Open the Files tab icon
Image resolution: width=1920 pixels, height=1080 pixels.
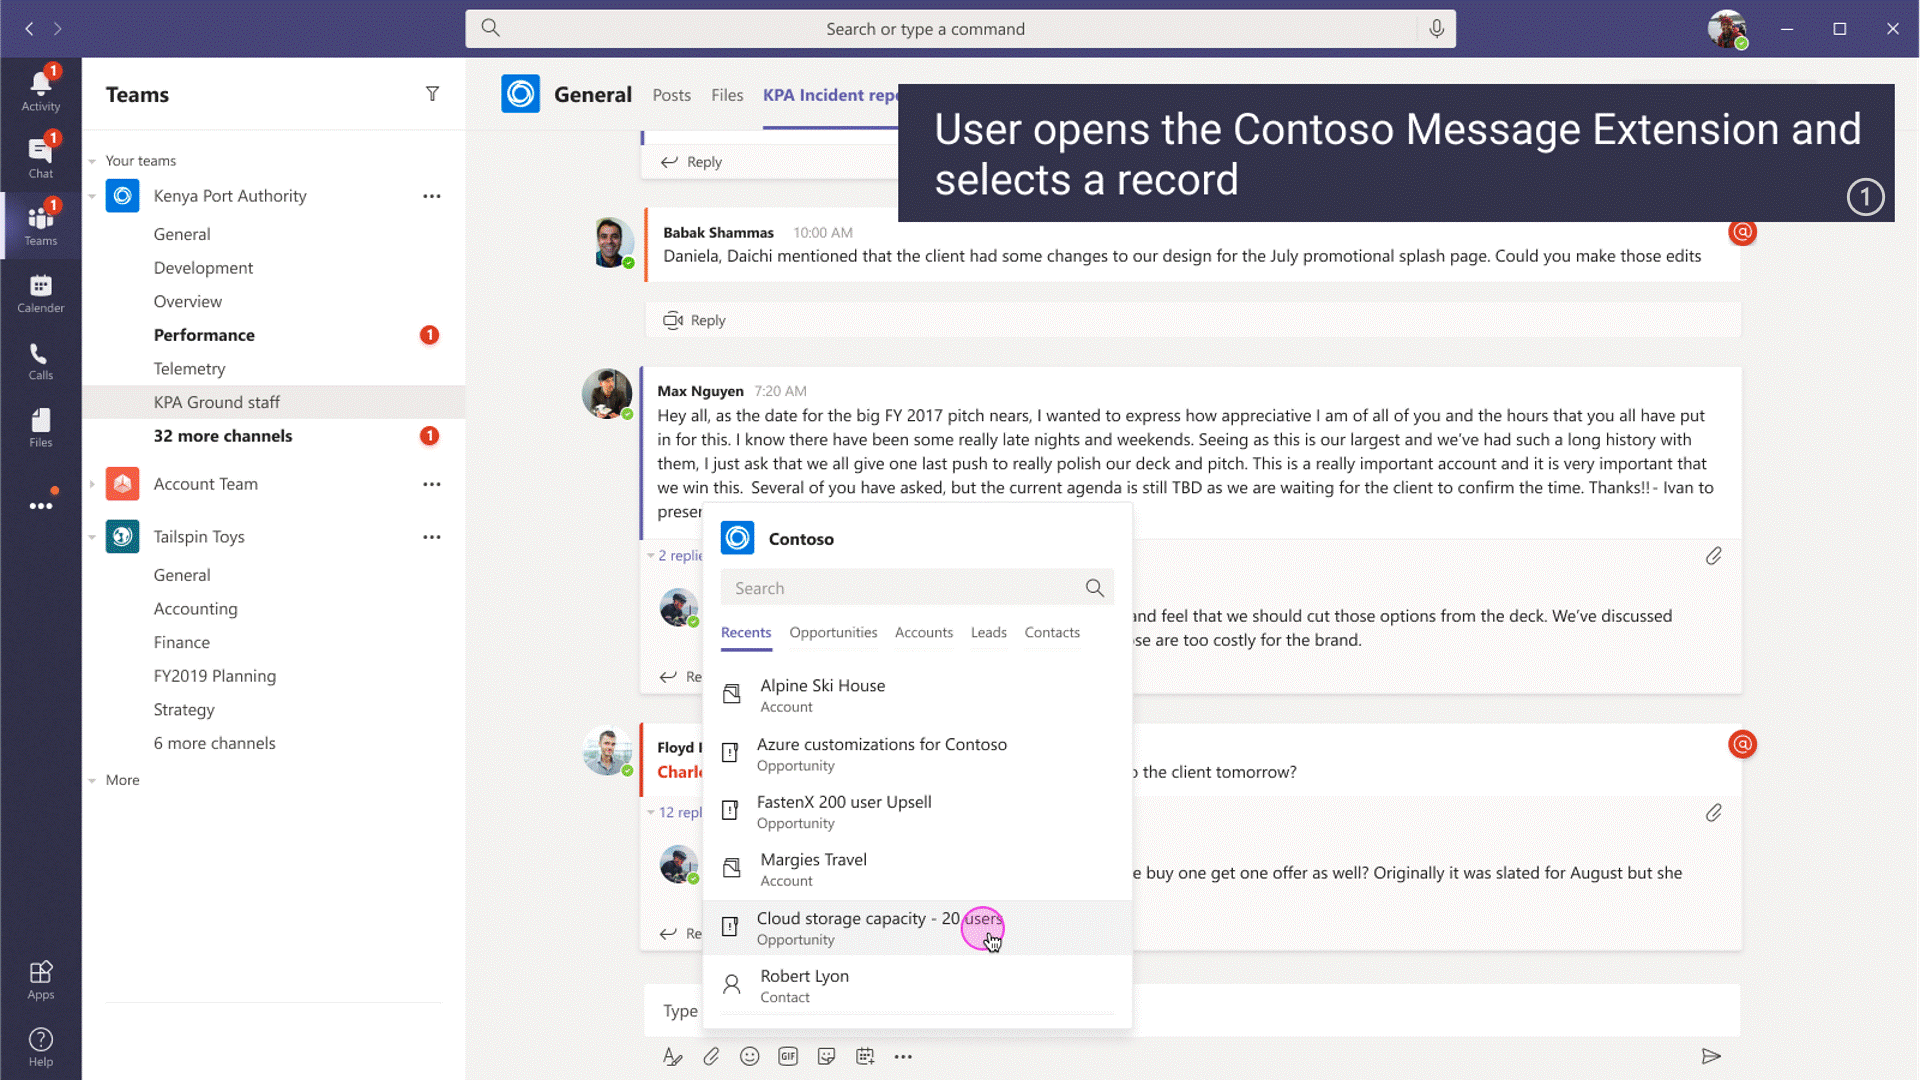coord(727,95)
